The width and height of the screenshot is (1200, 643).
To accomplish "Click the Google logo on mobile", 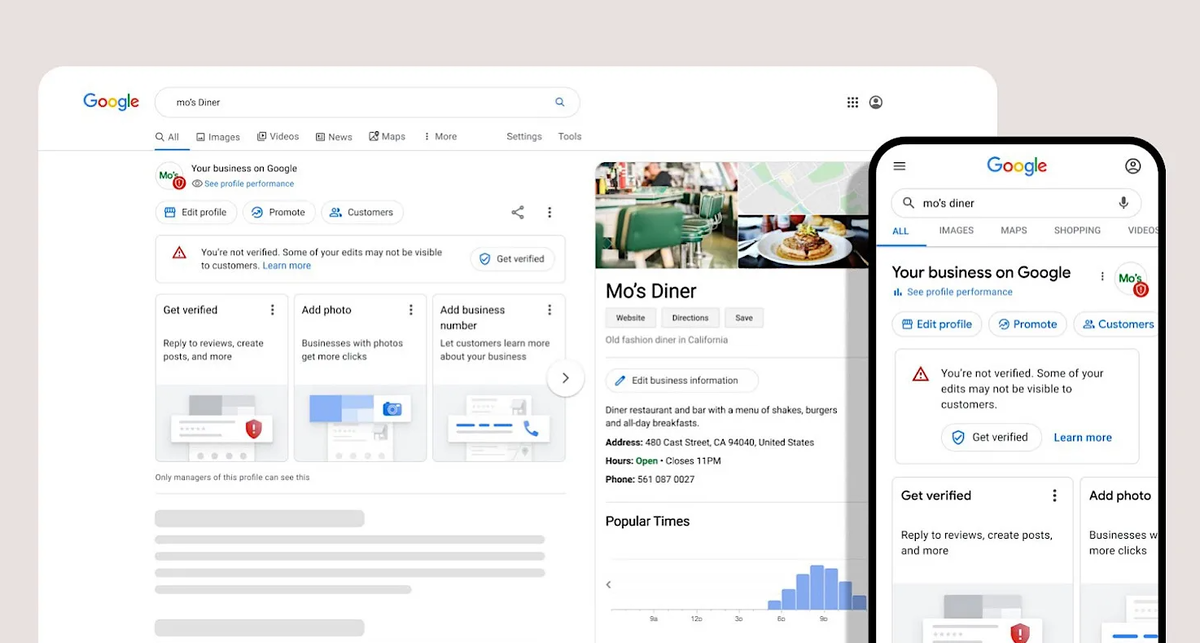I will (1017, 166).
